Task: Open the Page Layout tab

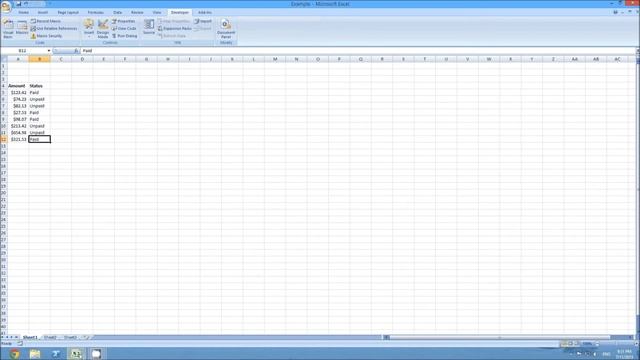Action: click(x=68, y=13)
